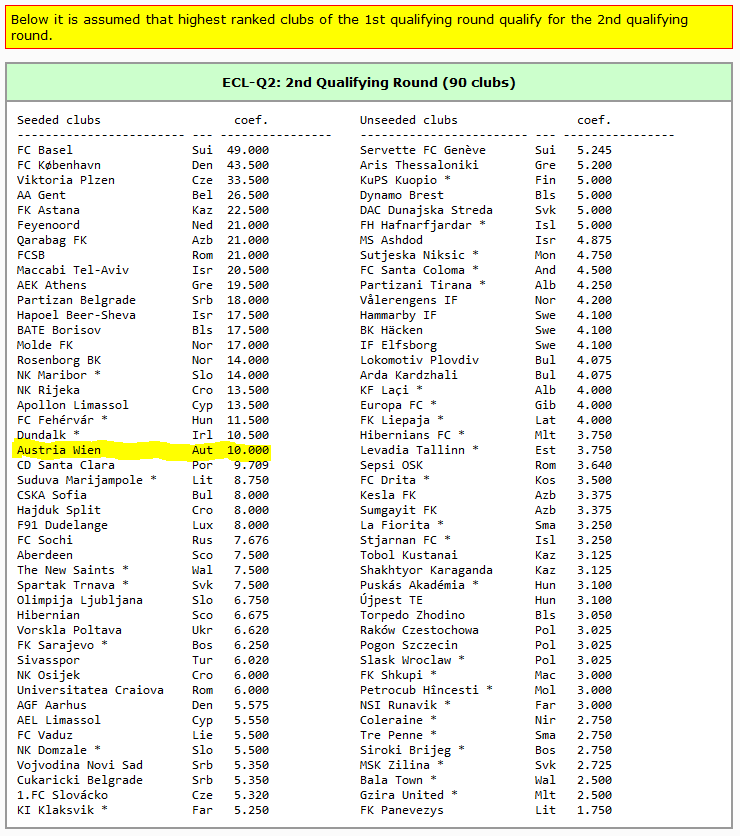Click 'The New Saints' club name
The image size is (740, 836).
66,570
